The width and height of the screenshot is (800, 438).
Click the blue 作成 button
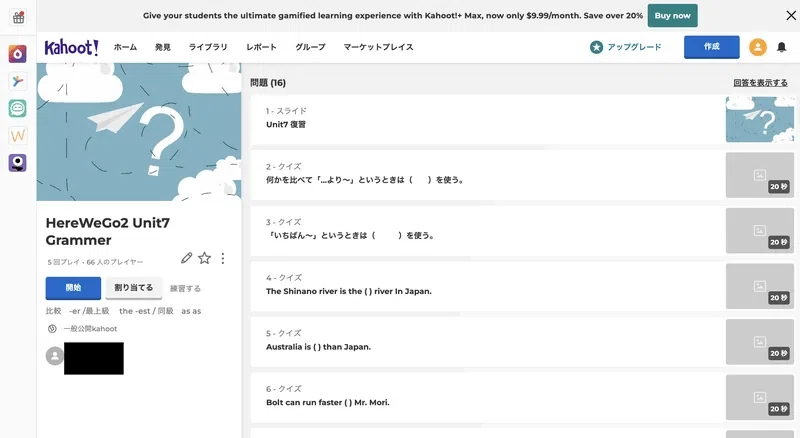[x=712, y=47]
